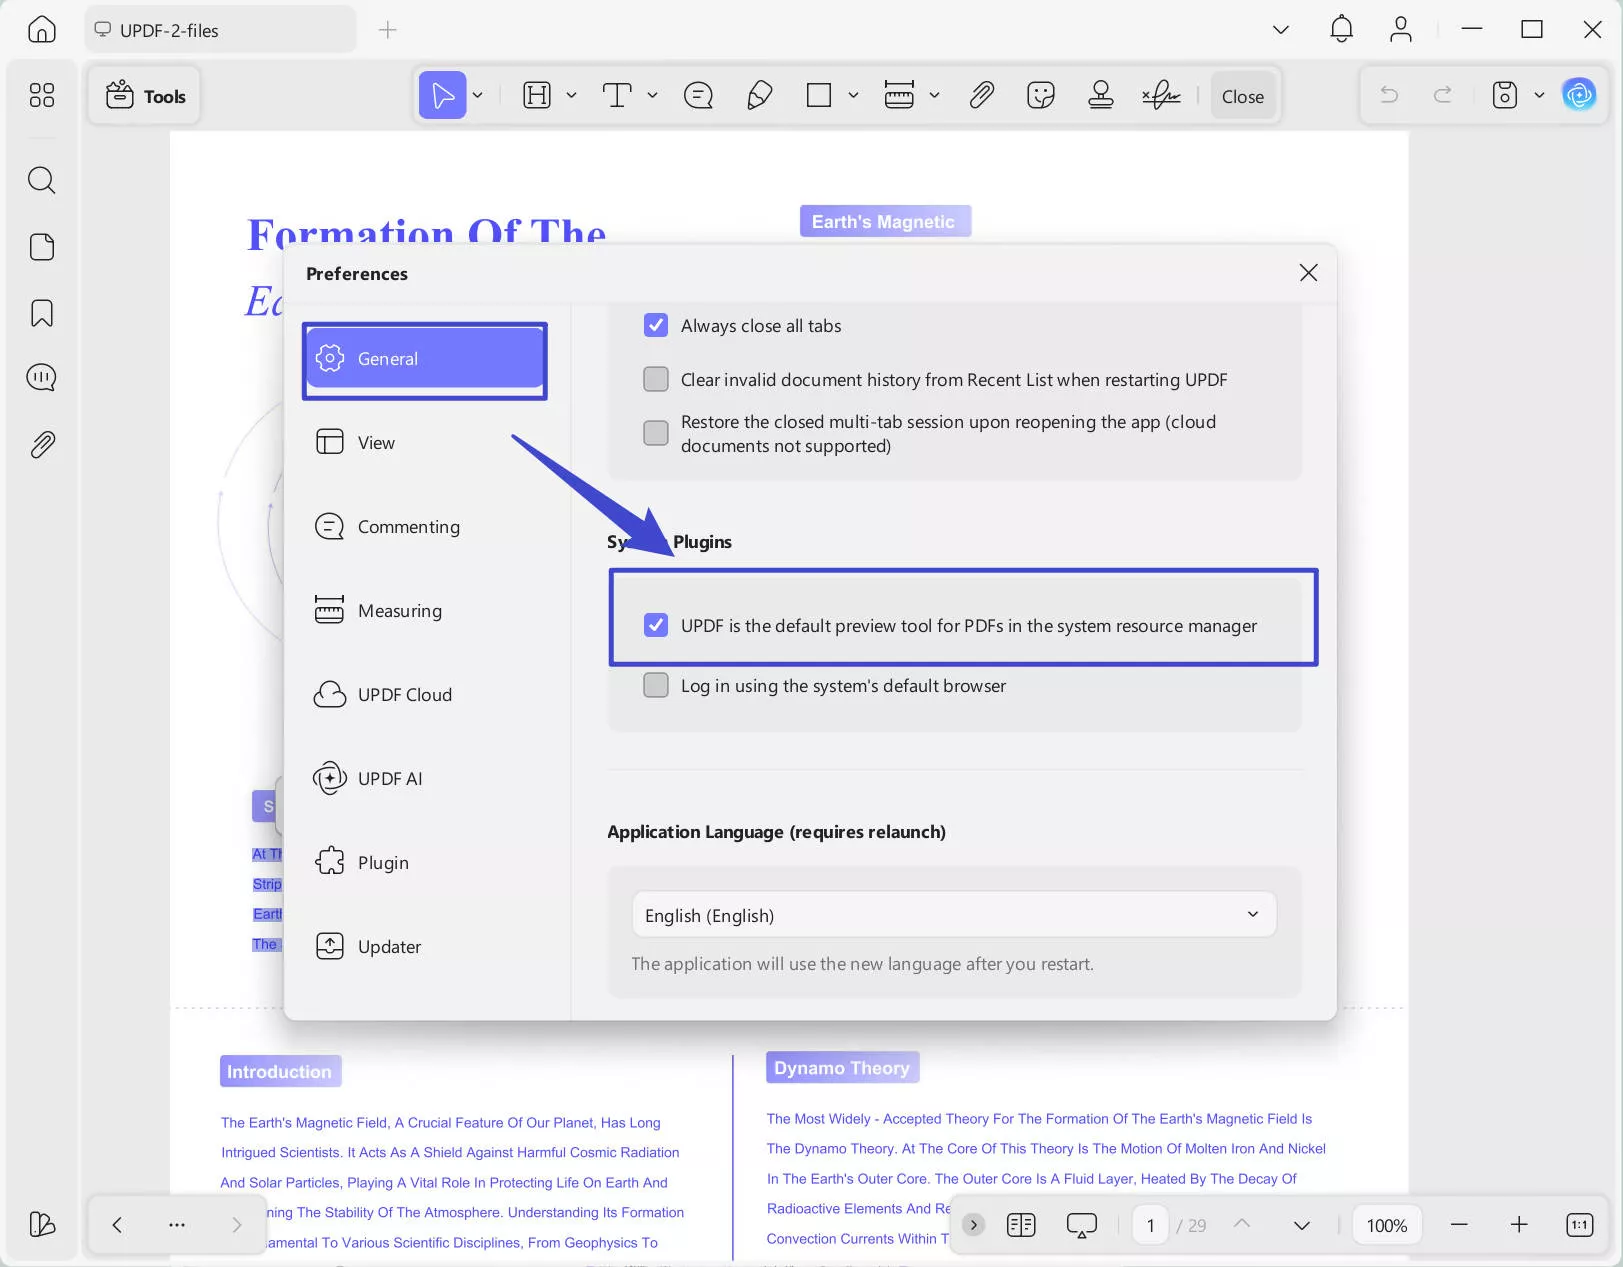This screenshot has height=1267, width=1623.
Task: Switch to Plugin preferences tab
Action: click(425, 862)
